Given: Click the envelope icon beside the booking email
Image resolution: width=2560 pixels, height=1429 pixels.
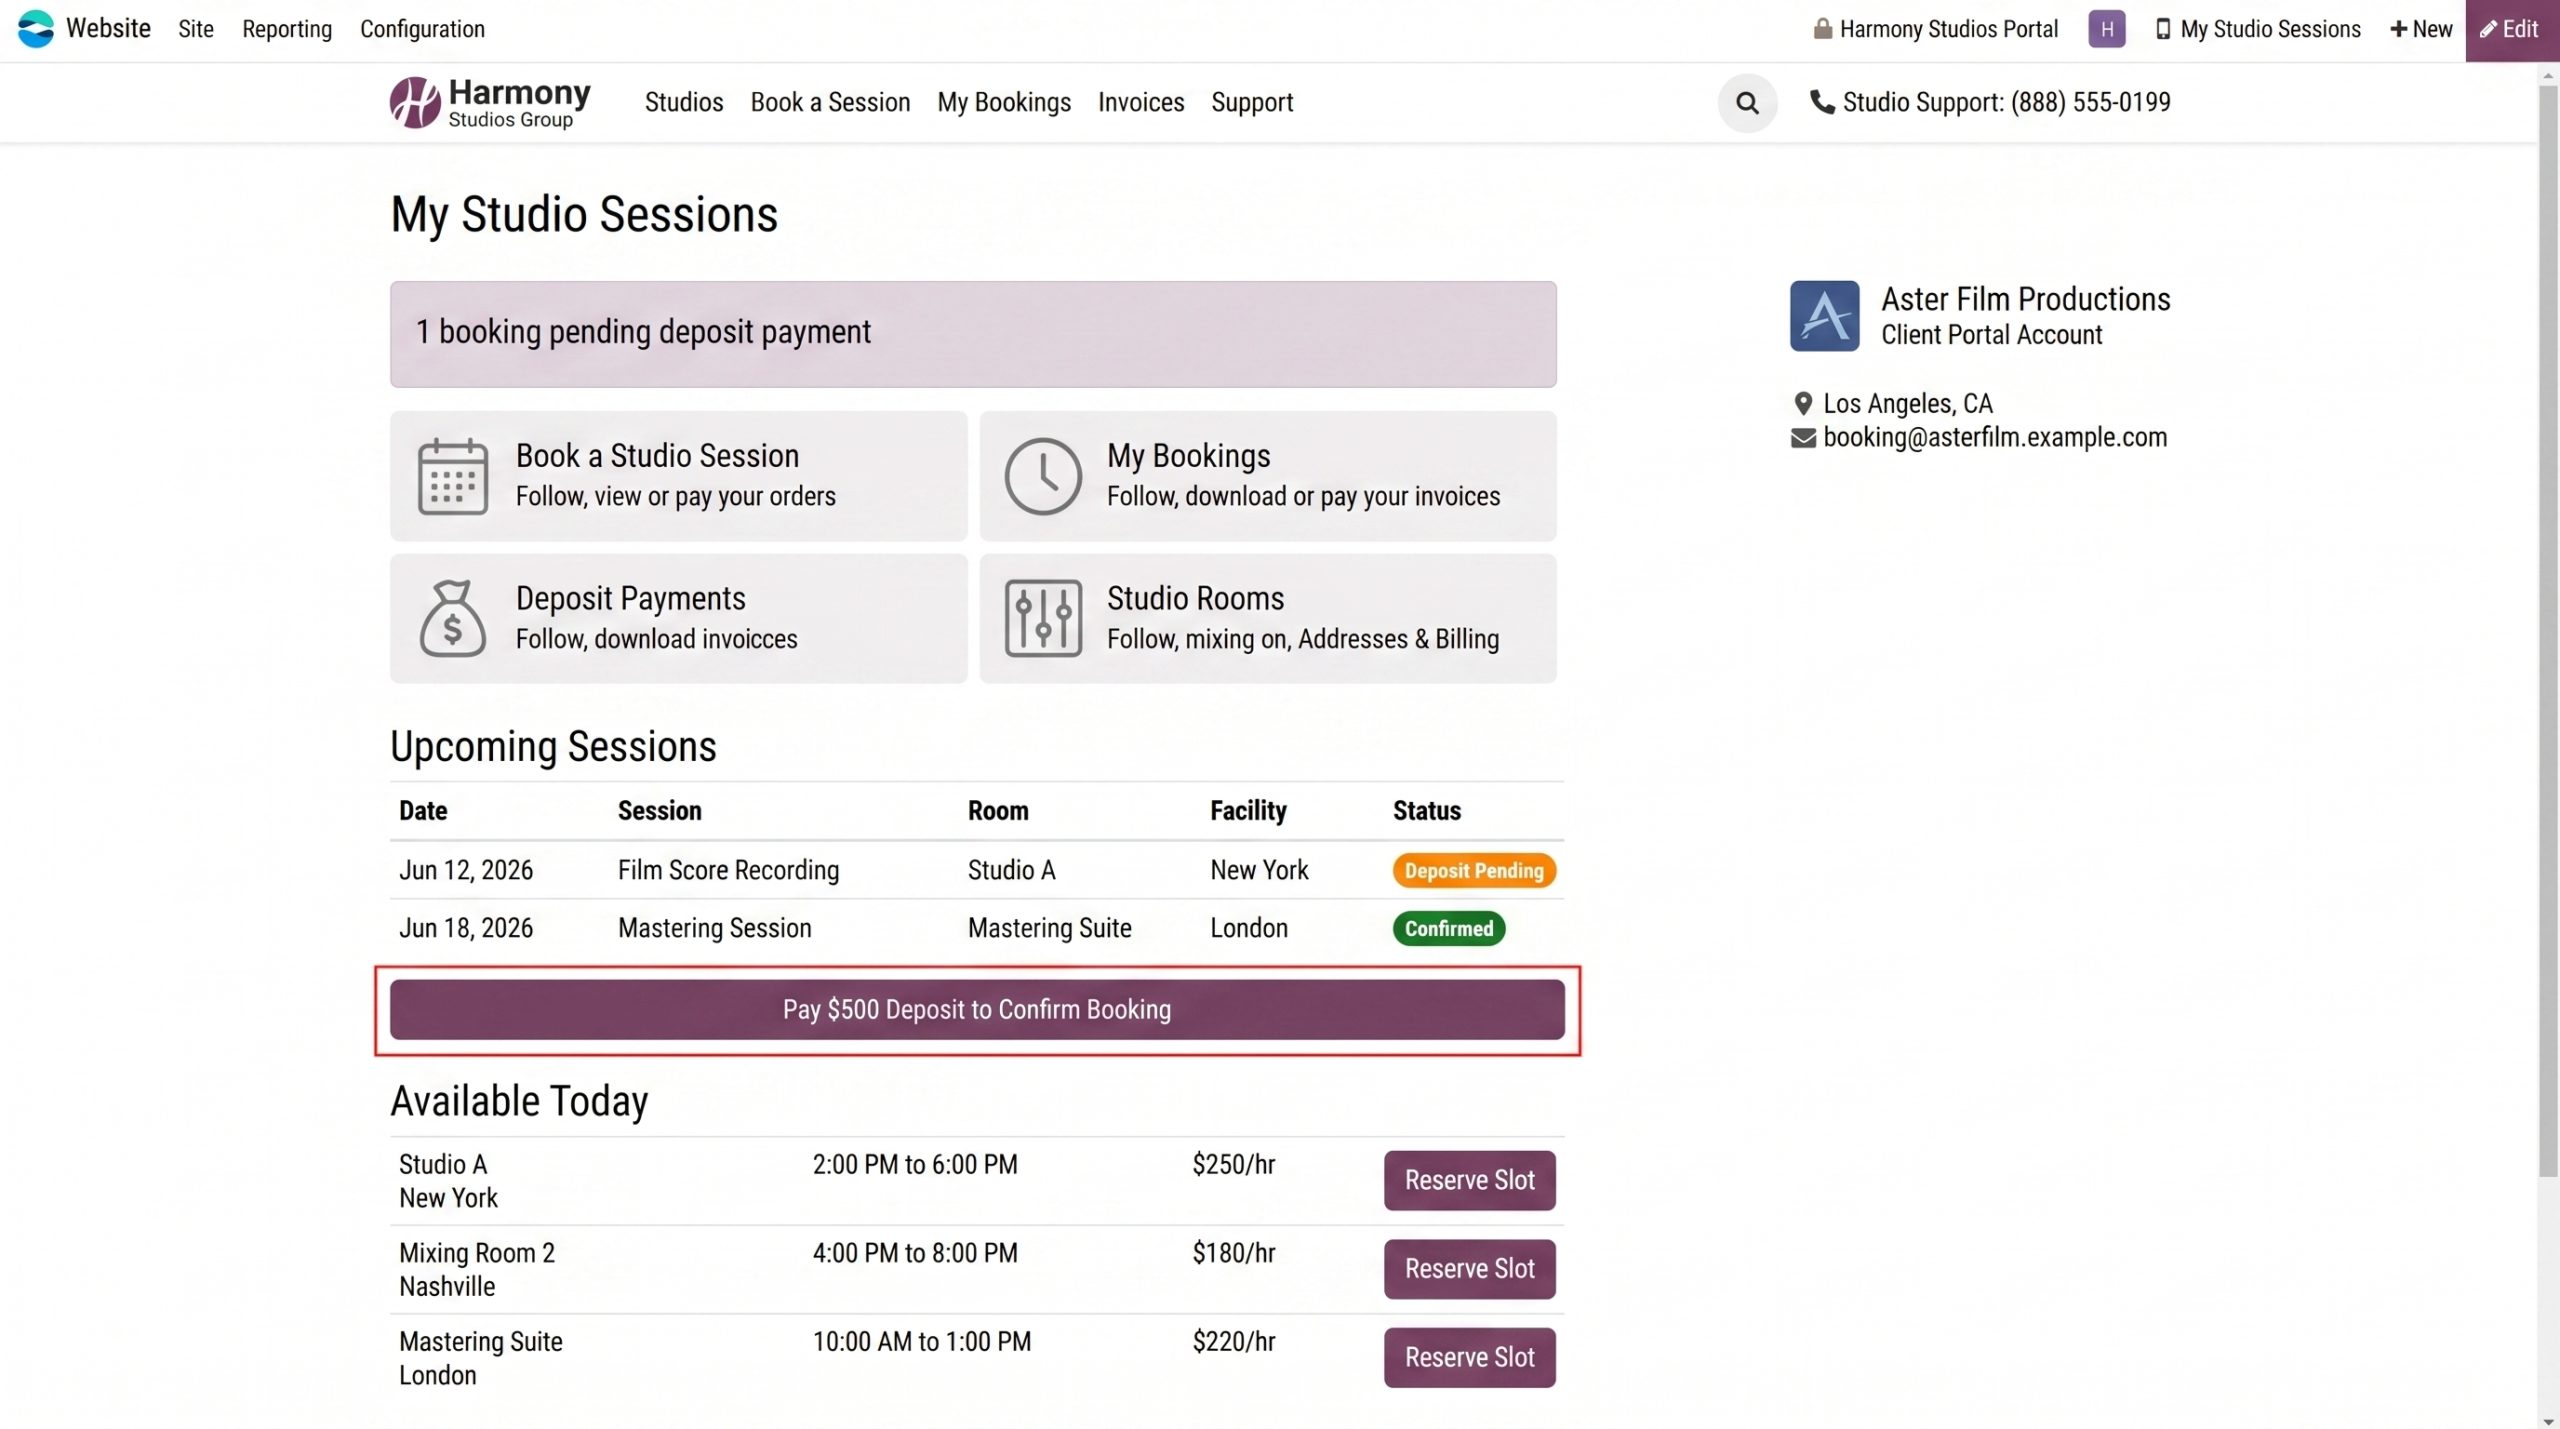Looking at the screenshot, I should tap(1802, 438).
